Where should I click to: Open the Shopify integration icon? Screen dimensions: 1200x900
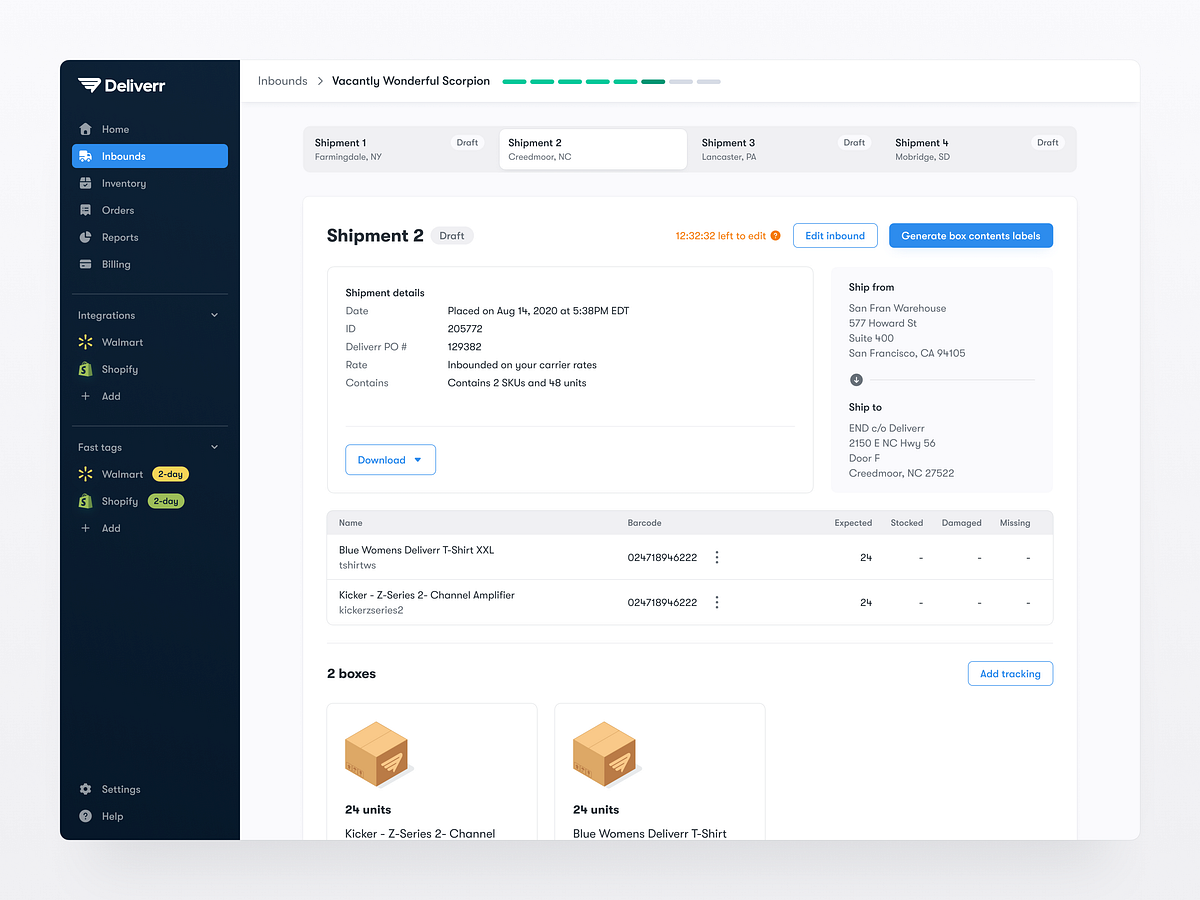pyautogui.click(x=89, y=369)
